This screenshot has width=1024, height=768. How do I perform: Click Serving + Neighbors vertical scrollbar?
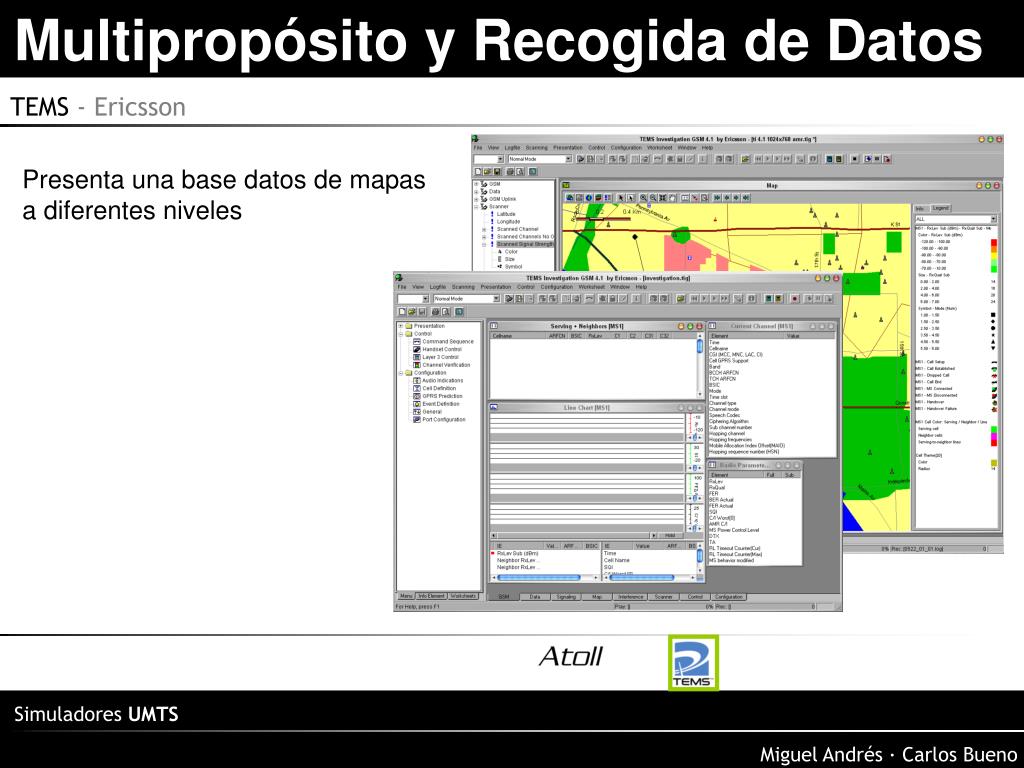coord(700,364)
